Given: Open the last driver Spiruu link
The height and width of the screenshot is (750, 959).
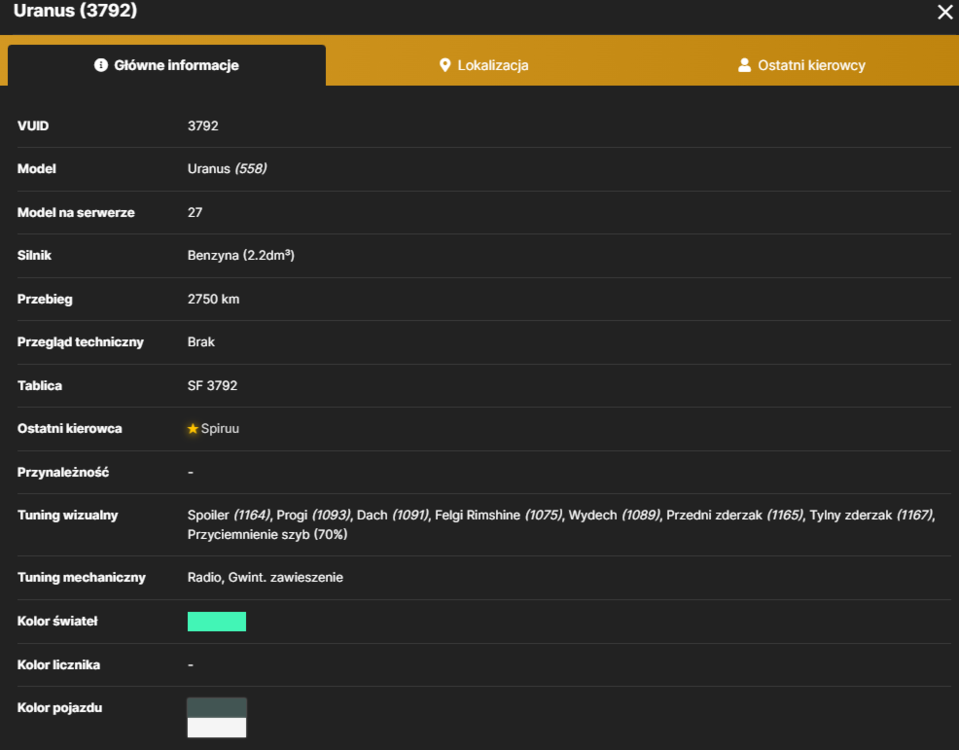Looking at the screenshot, I should [x=220, y=429].
